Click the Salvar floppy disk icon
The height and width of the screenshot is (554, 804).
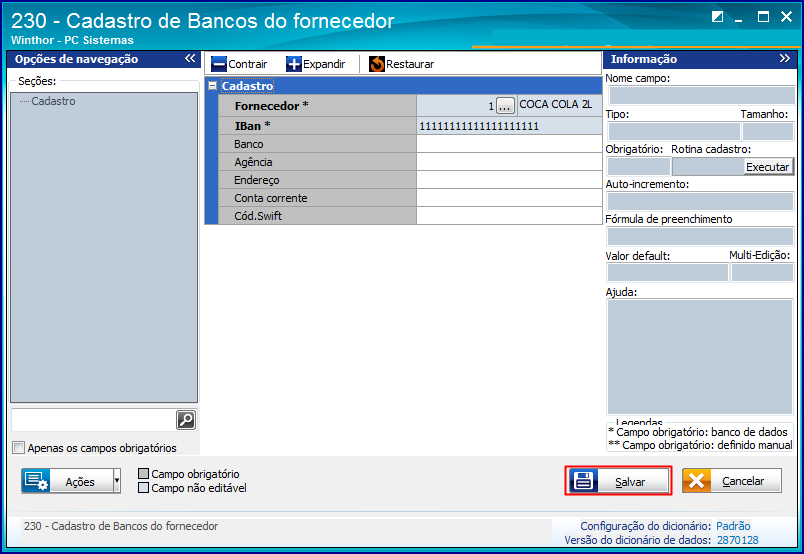point(583,481)
